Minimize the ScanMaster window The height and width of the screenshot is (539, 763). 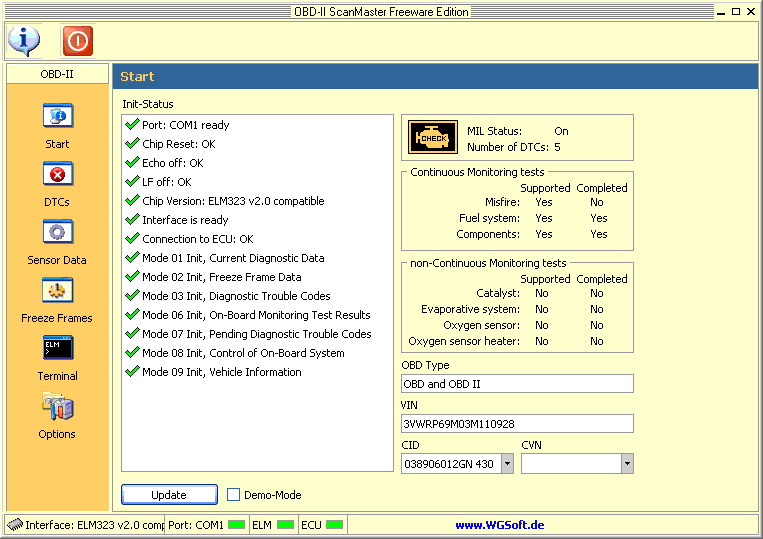point(721,12)
